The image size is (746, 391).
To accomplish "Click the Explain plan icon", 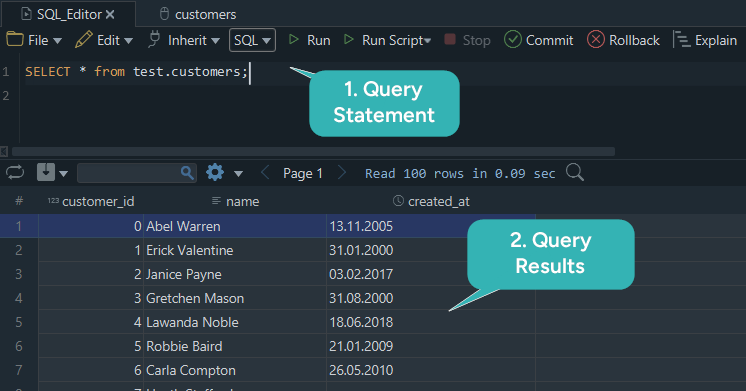I will (x=682, y=39).
